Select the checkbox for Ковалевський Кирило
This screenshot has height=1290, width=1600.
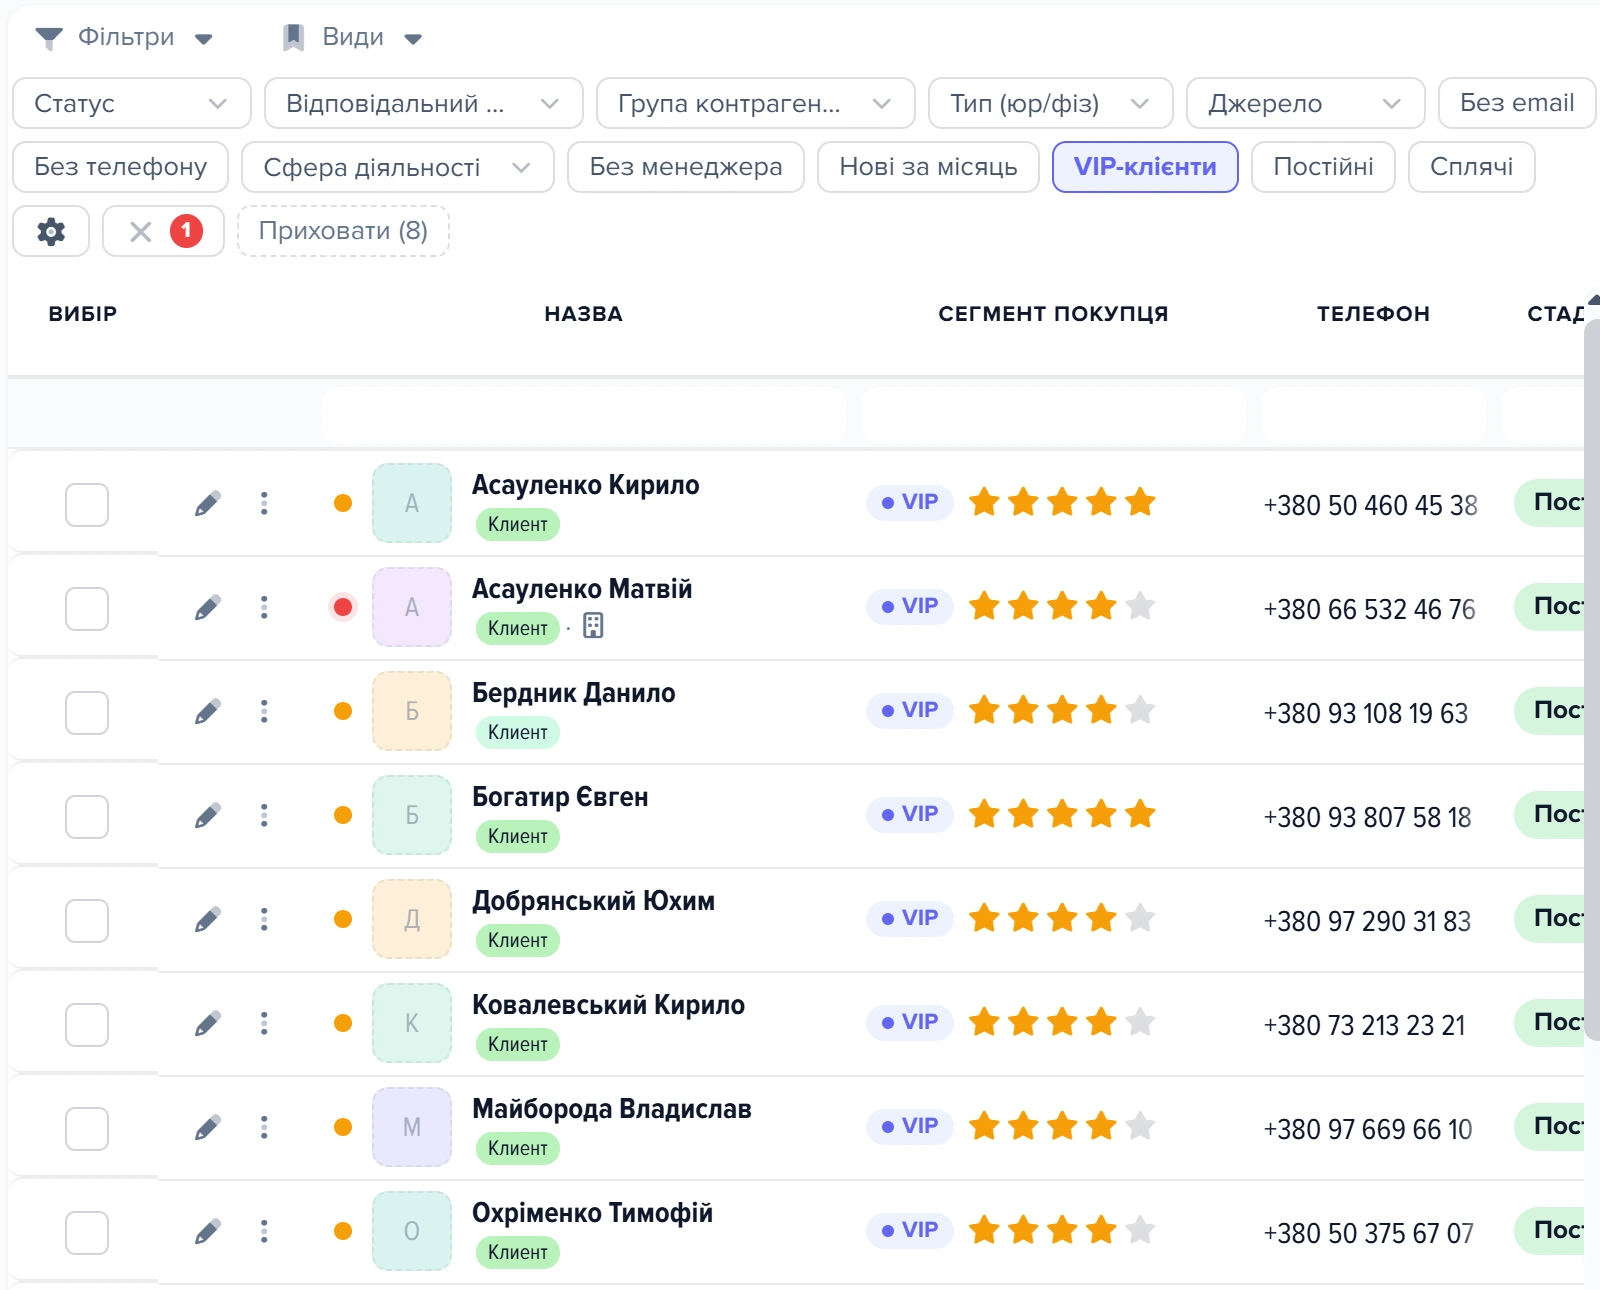(x=87, y=1025)
